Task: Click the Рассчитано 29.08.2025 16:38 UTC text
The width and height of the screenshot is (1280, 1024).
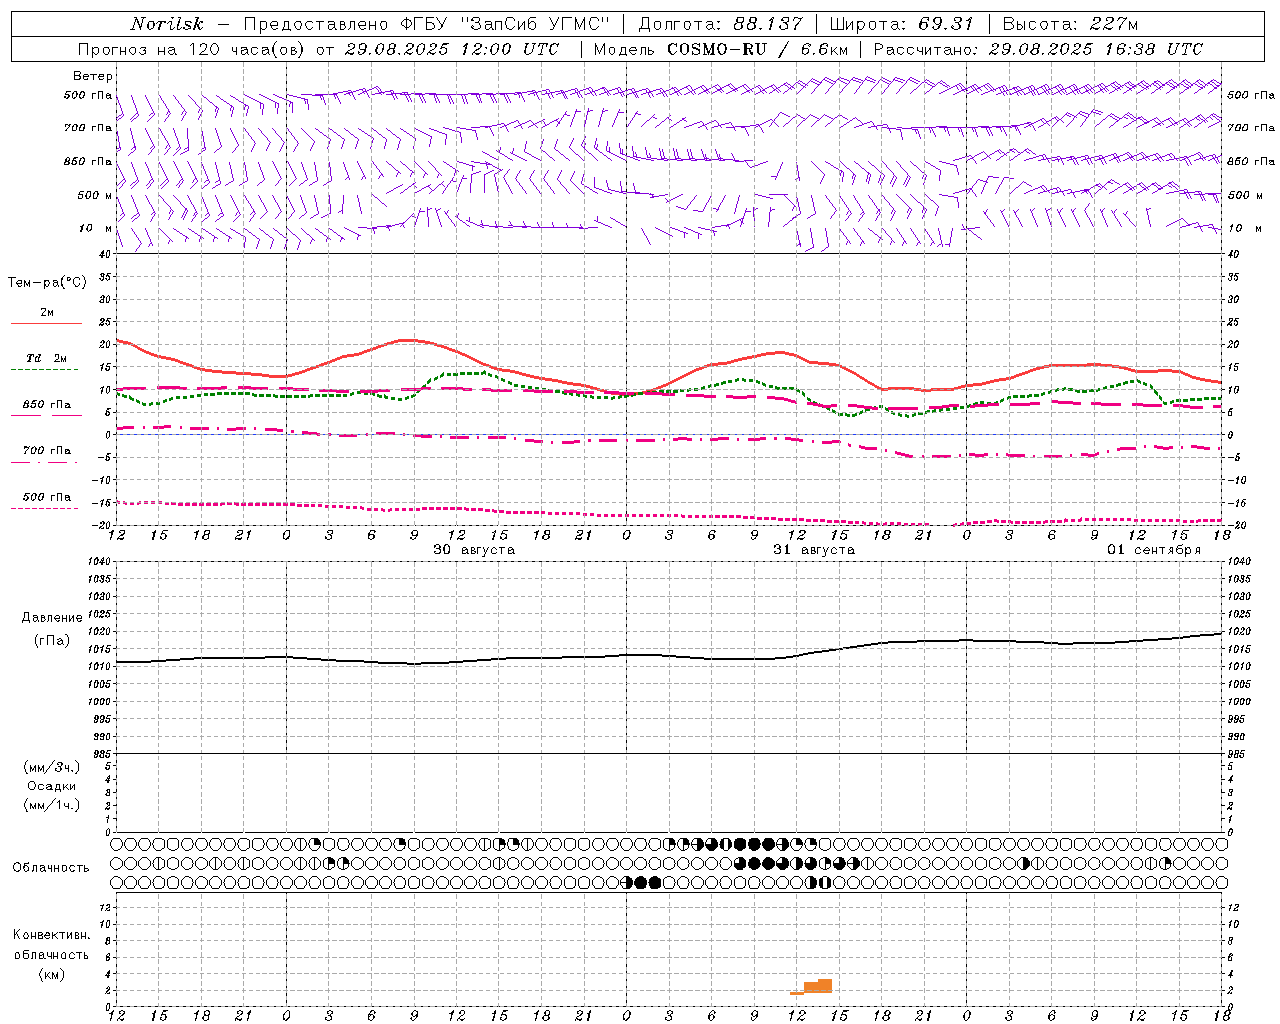Action: pyautogui.click(x=1038, y=49)
